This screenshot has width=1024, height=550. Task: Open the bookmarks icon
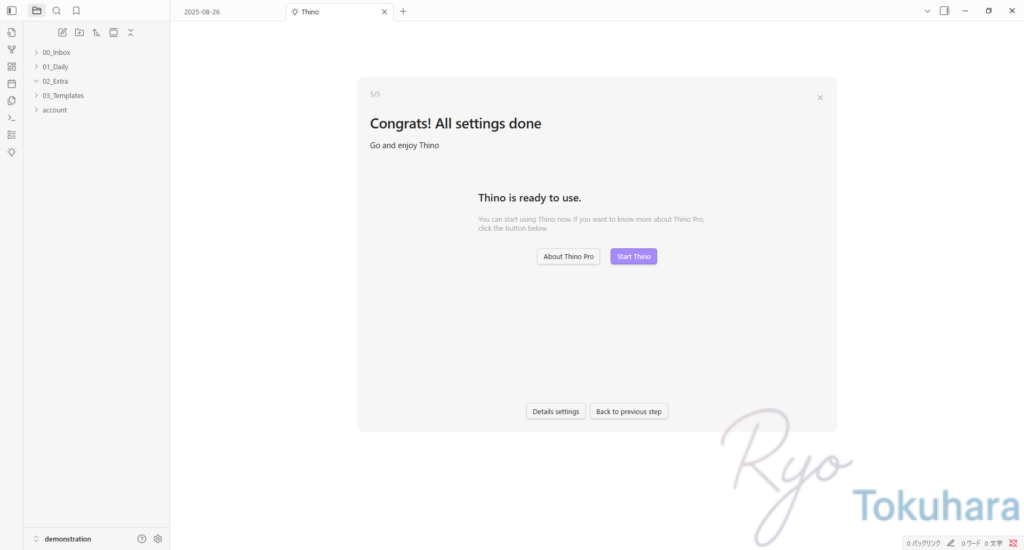click(76, 10)
